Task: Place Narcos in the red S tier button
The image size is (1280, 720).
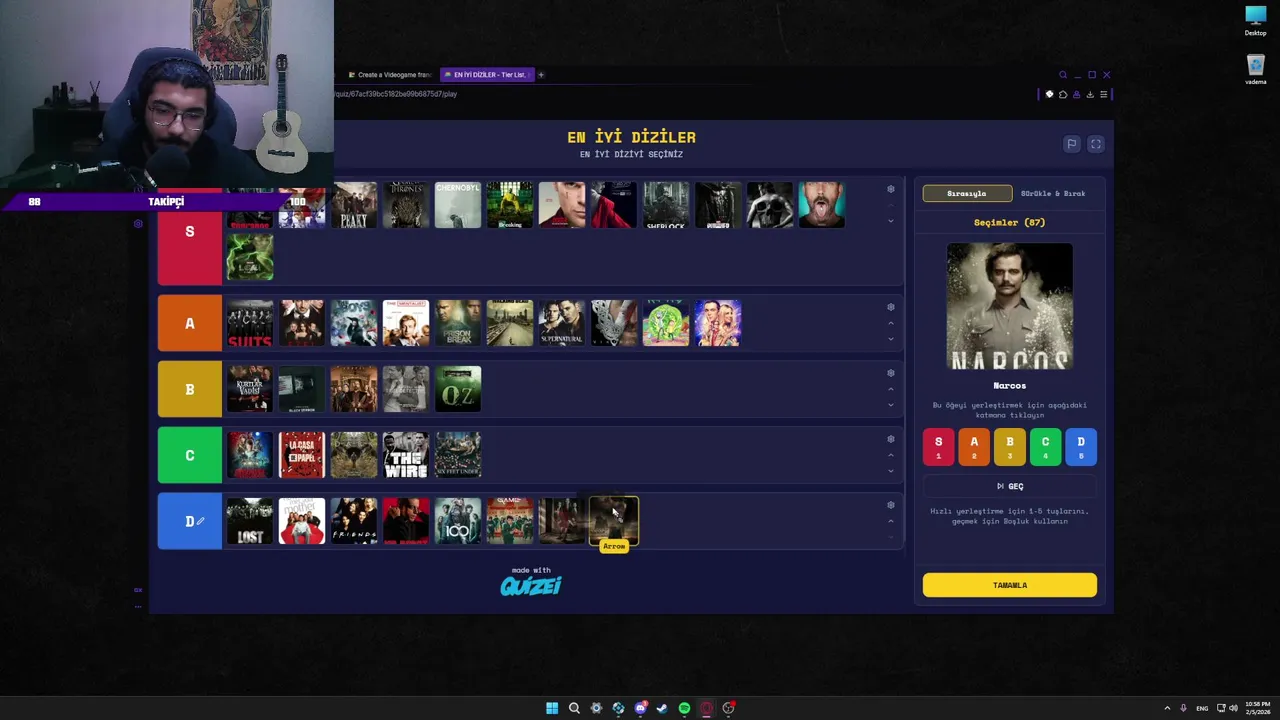Action: click(x=938, y=446)
